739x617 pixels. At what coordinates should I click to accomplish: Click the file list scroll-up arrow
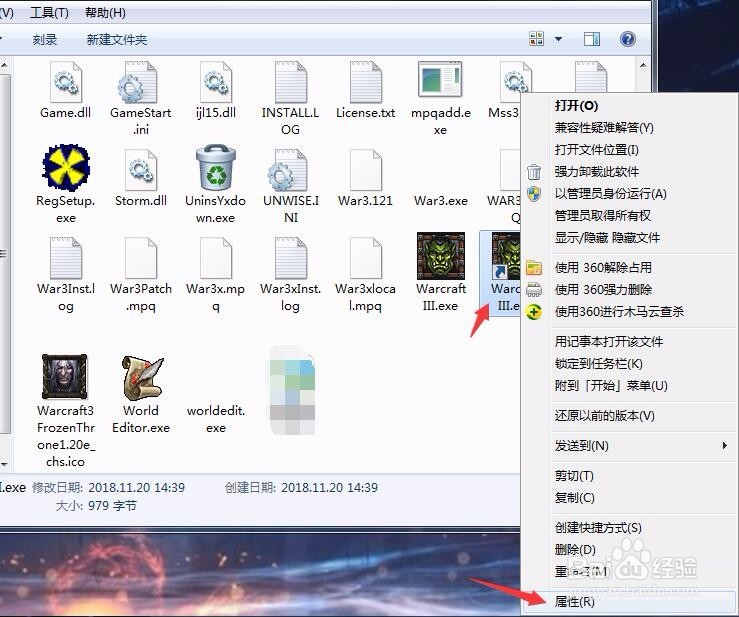(x=643, y=65)
